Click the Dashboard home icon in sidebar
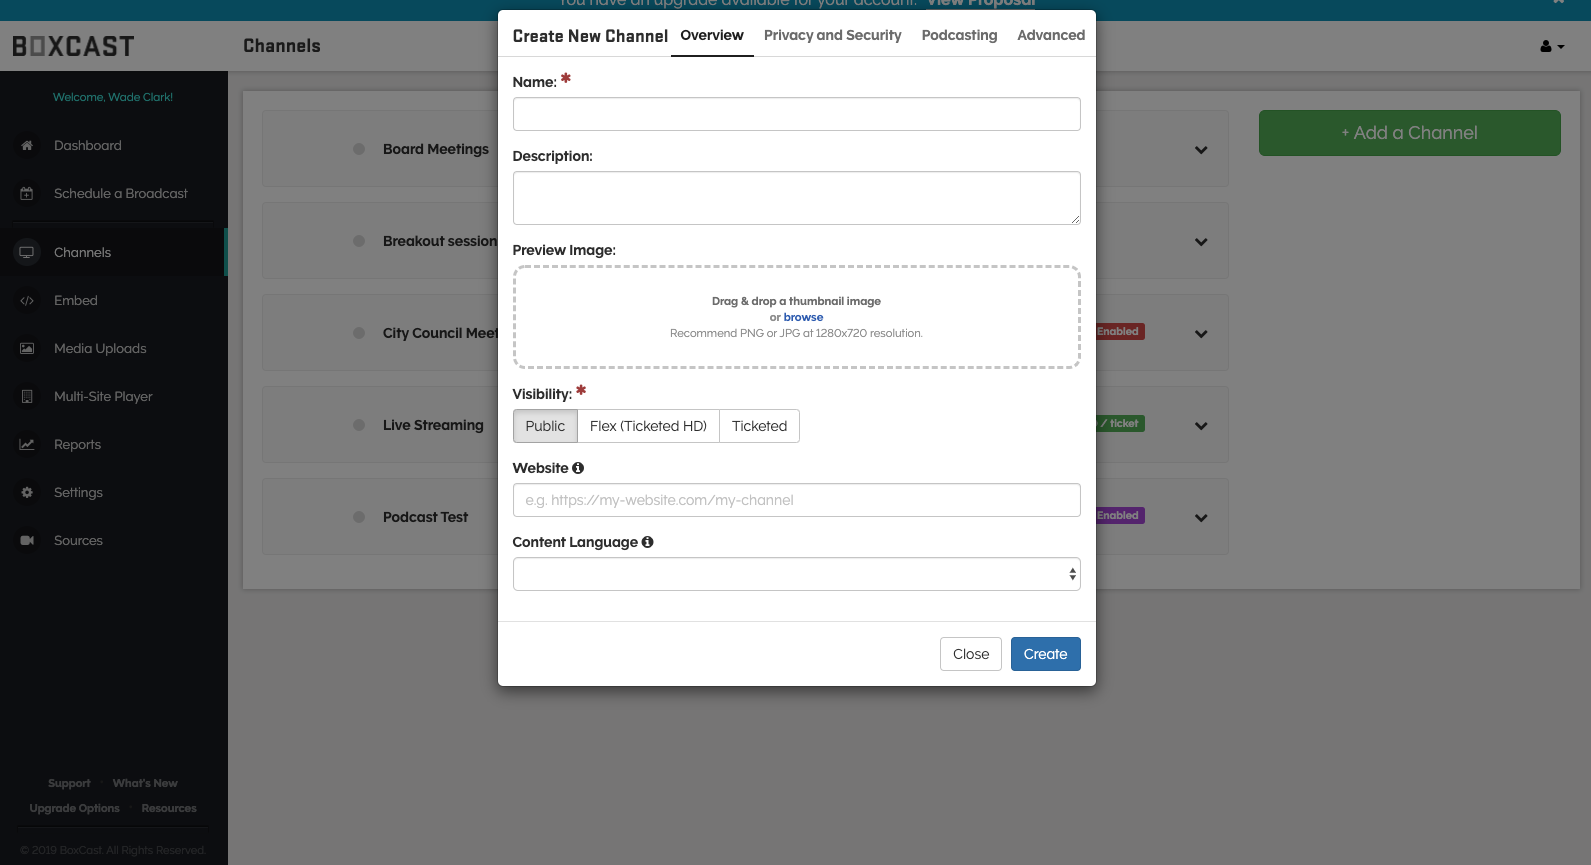 (x=27, y=146)
